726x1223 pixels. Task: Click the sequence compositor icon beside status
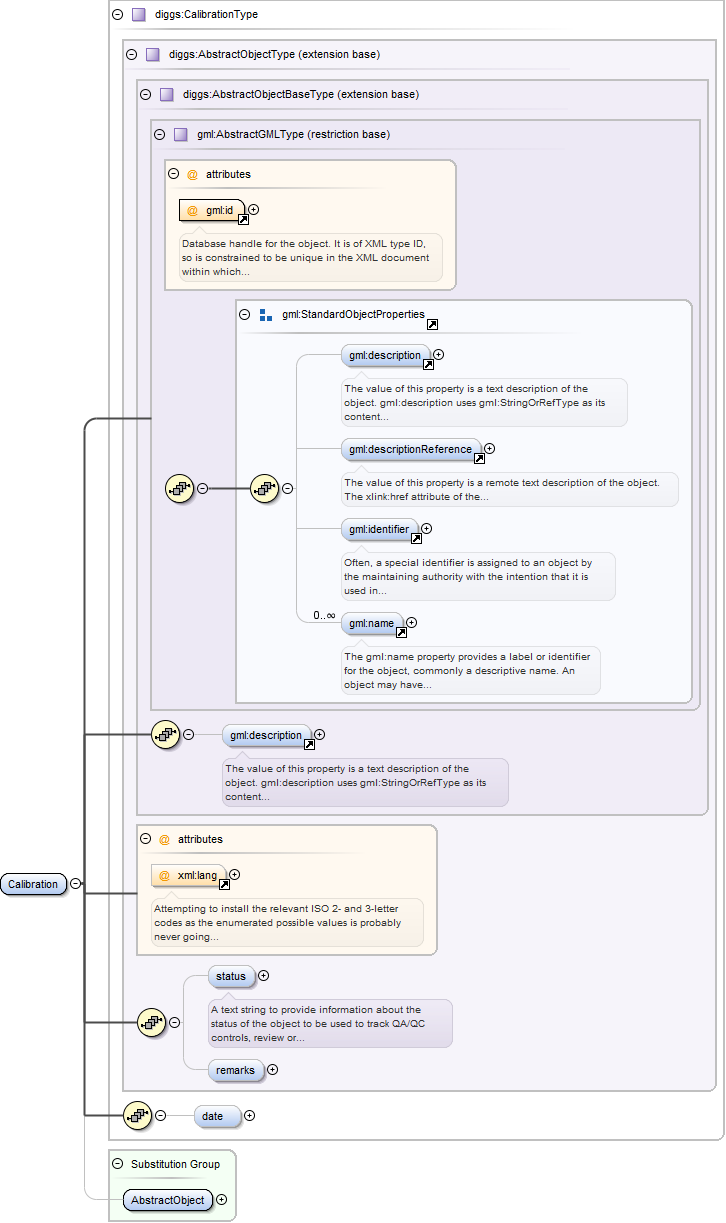(151, 1022)
